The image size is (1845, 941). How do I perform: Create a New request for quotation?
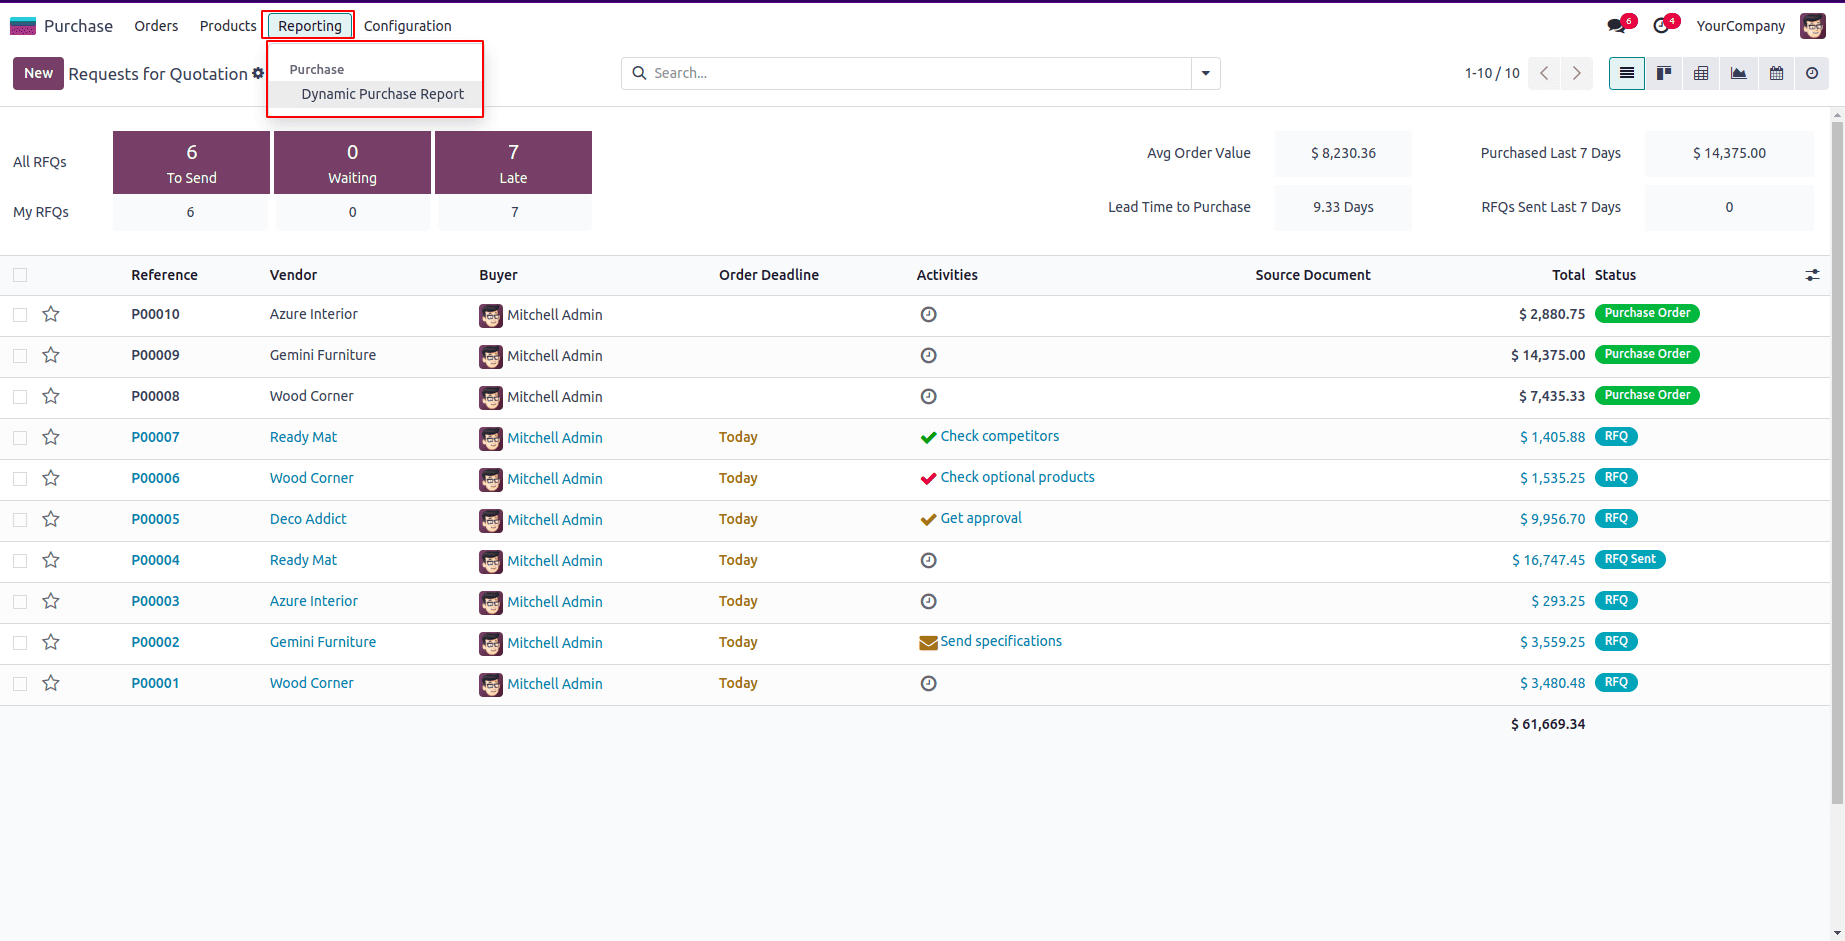click(38, 73)
